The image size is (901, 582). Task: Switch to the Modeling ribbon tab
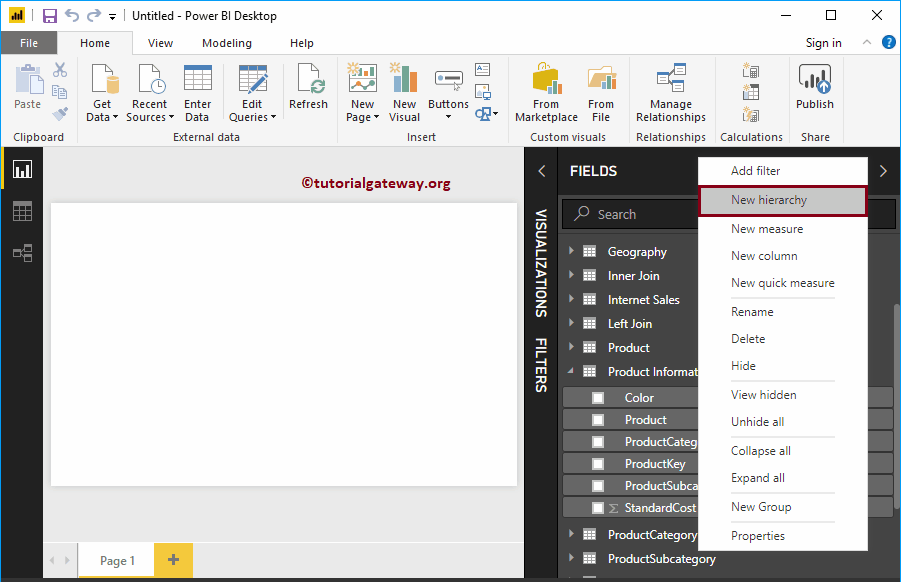[226, 43]
